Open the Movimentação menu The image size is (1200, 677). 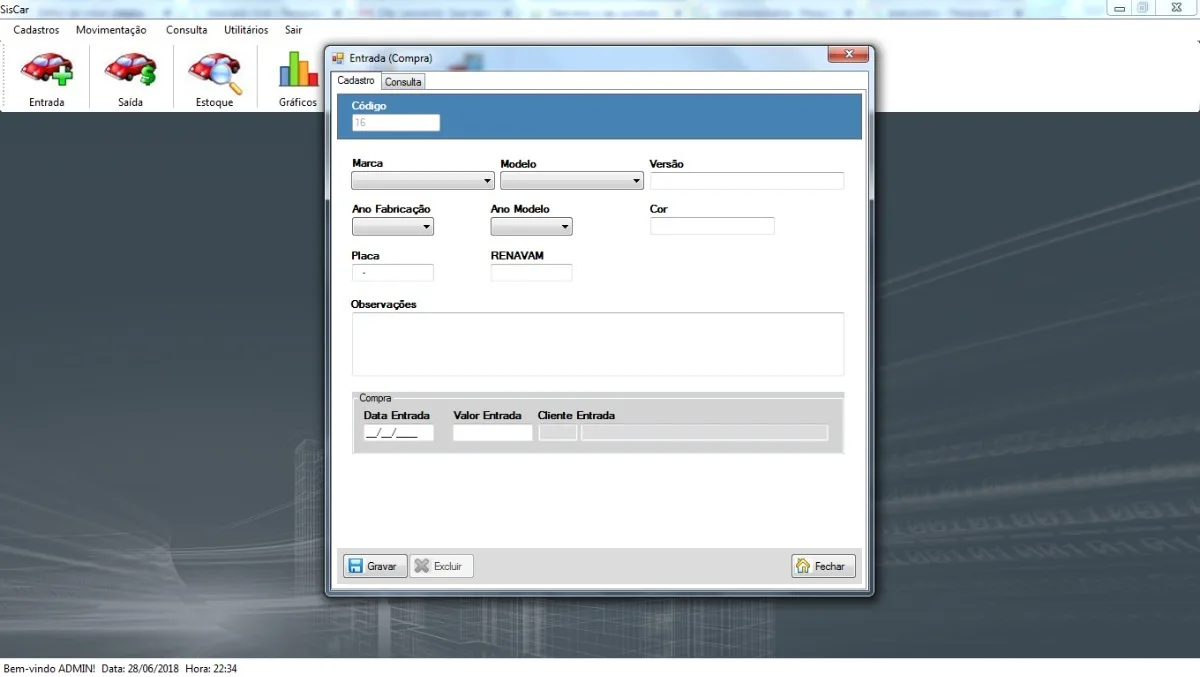point(111,30)
